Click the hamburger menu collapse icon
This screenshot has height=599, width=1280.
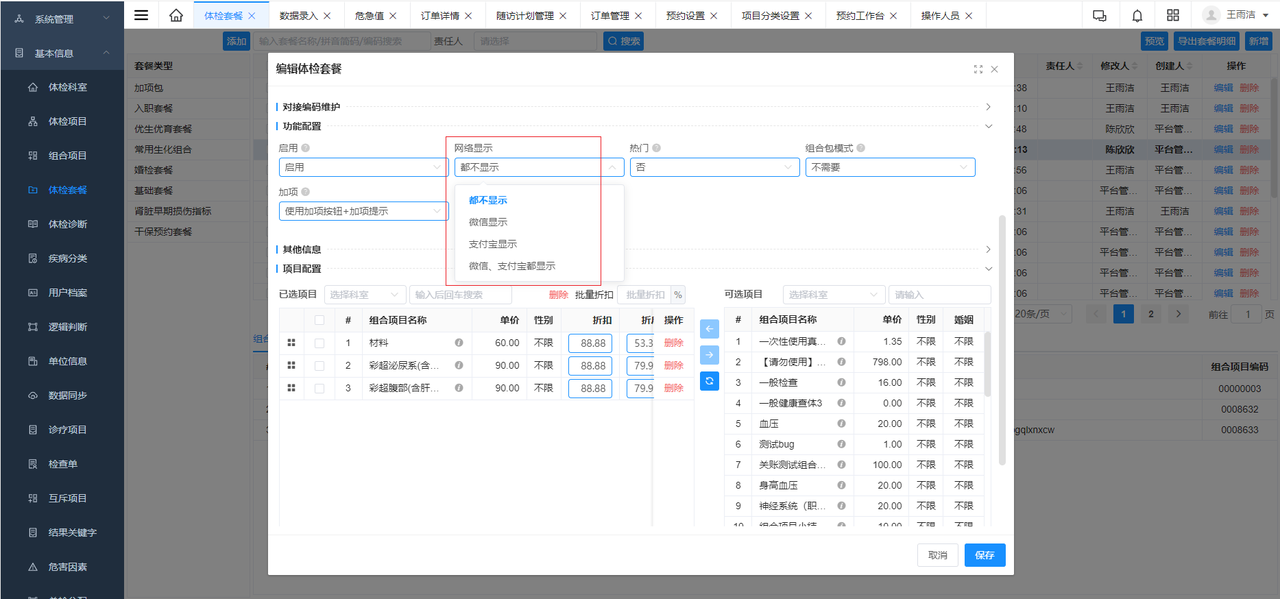click(141, 15)
